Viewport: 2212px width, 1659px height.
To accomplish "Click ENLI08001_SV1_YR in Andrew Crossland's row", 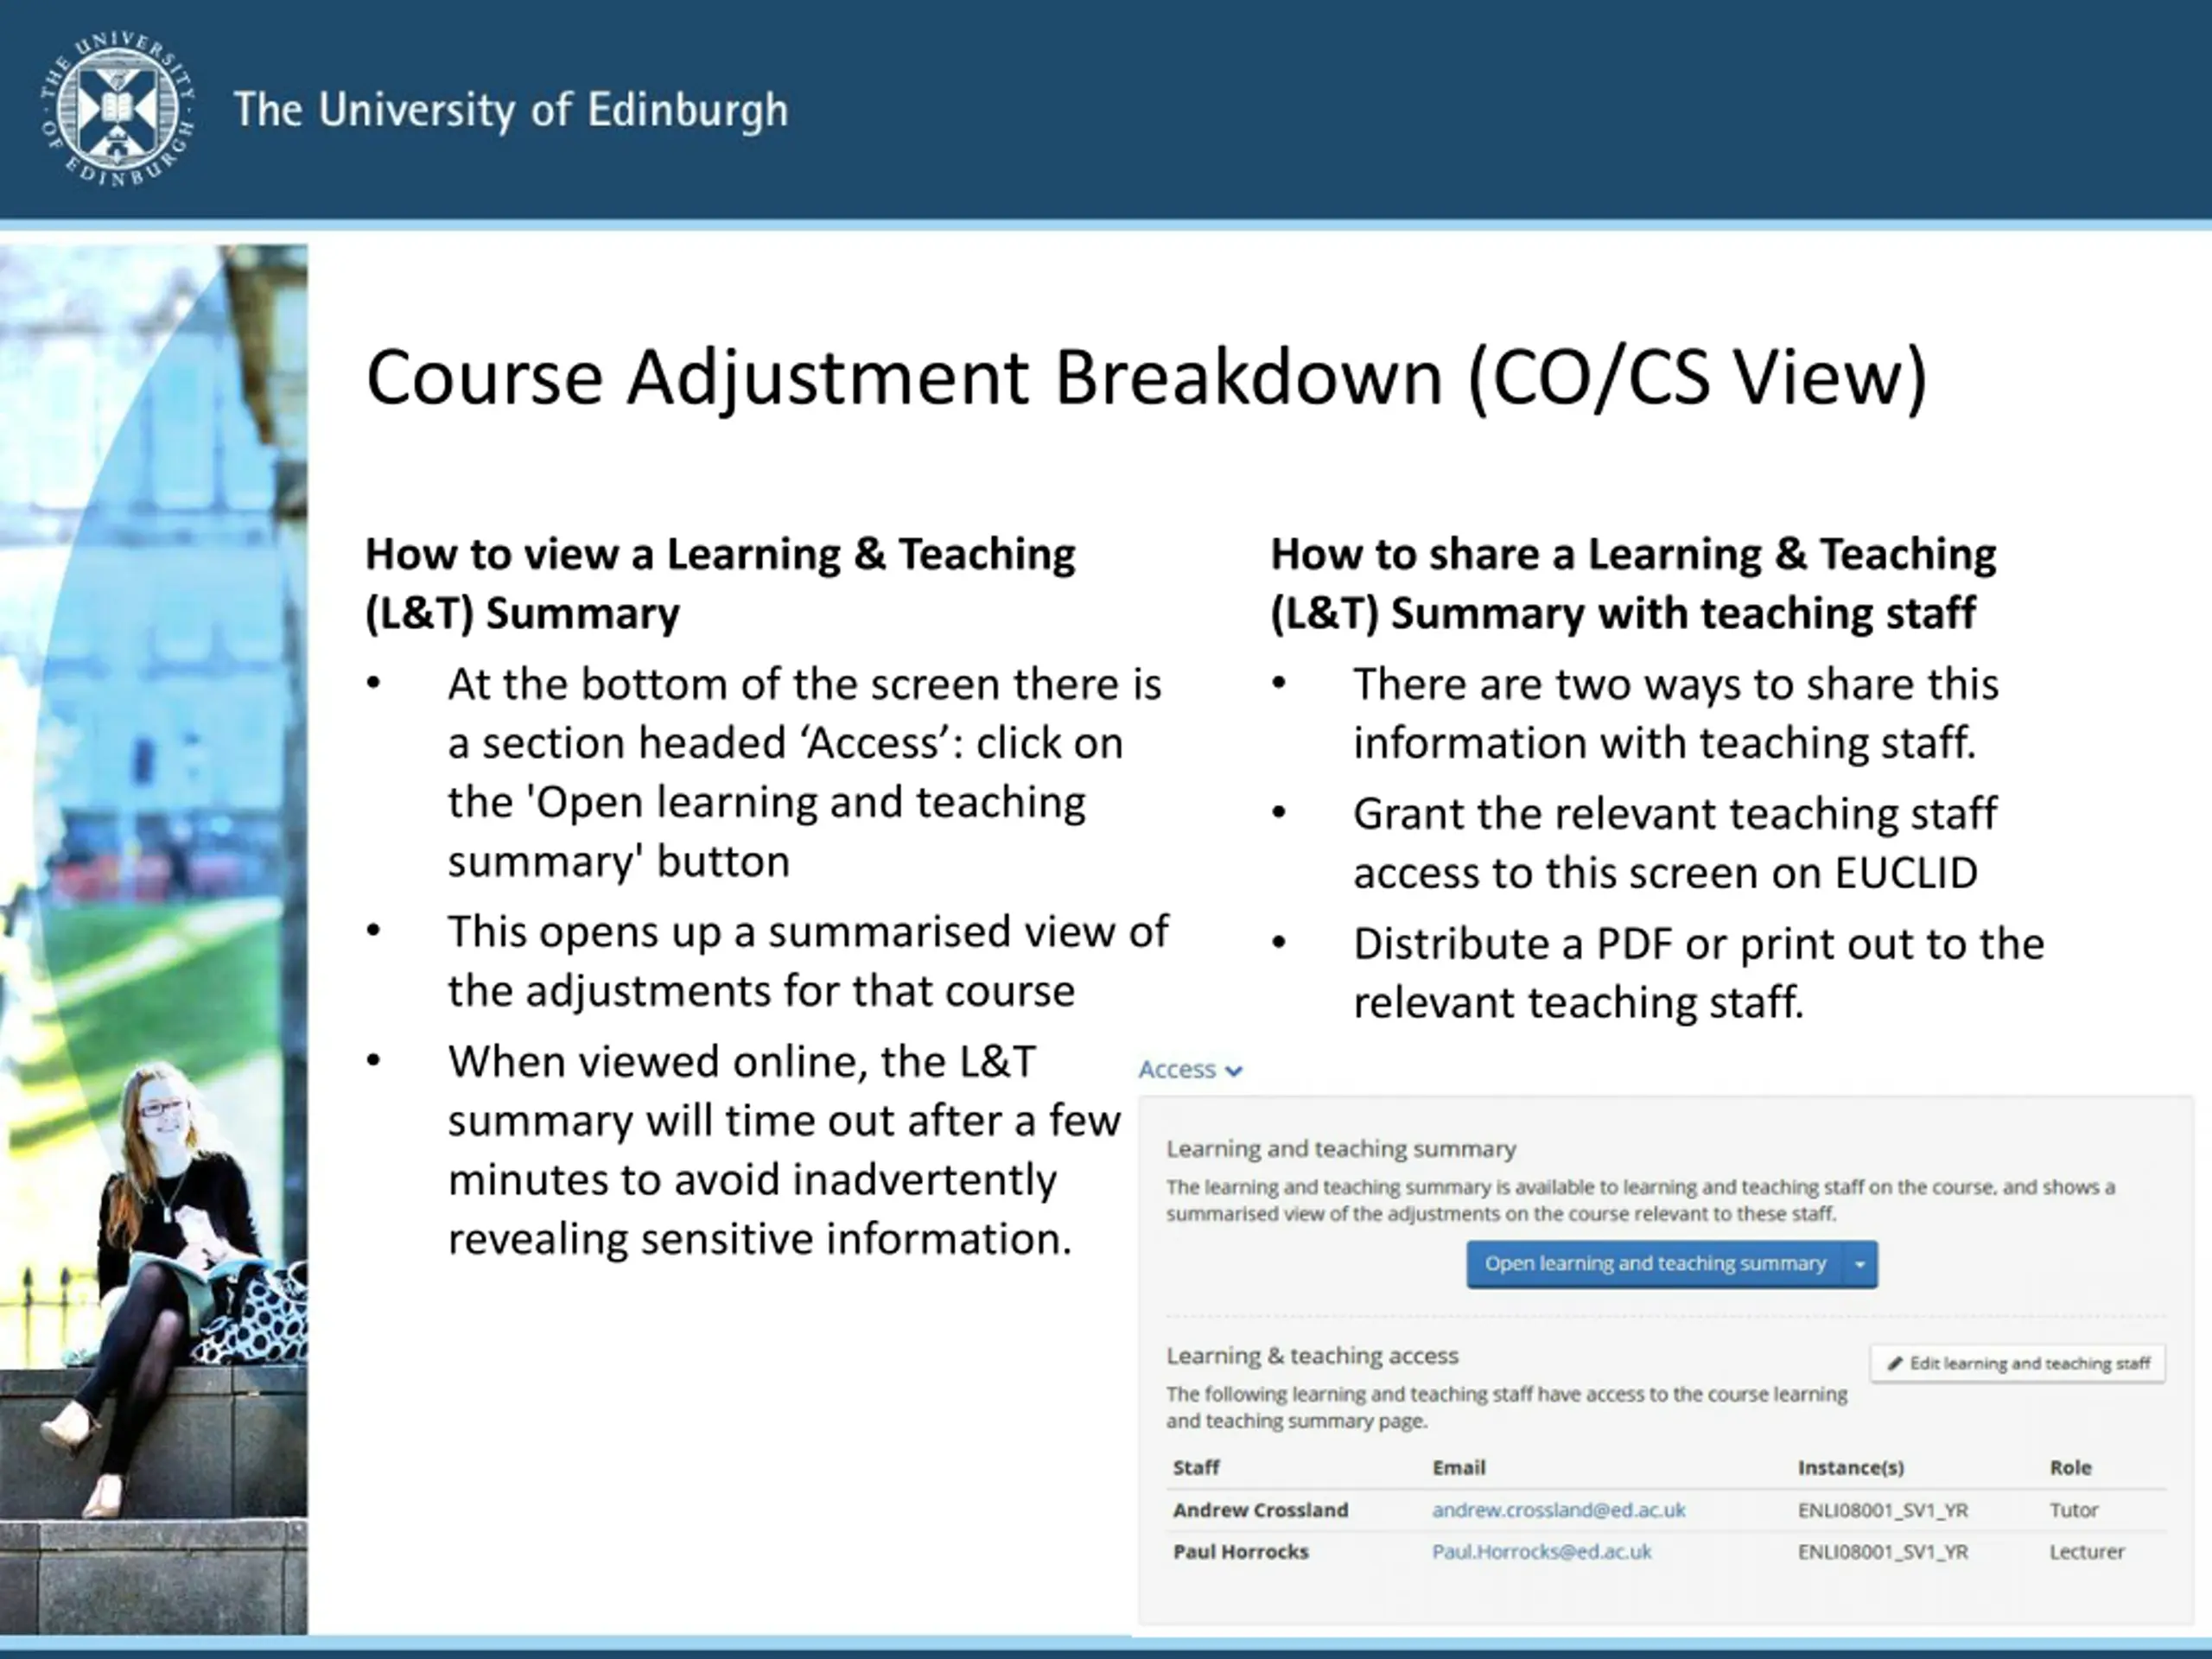I will [1882, 1510].
